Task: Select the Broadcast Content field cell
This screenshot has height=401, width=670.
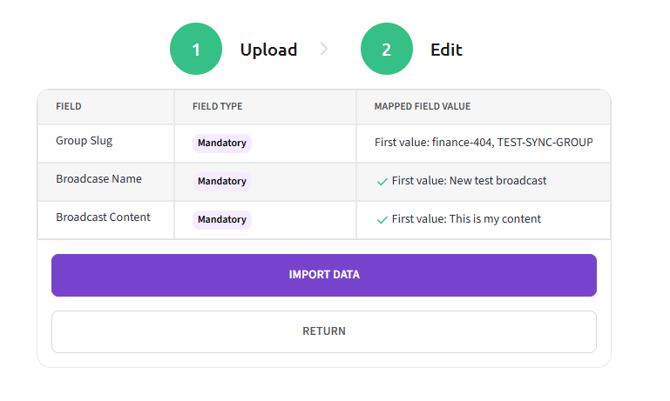Action: coord(103,217)
